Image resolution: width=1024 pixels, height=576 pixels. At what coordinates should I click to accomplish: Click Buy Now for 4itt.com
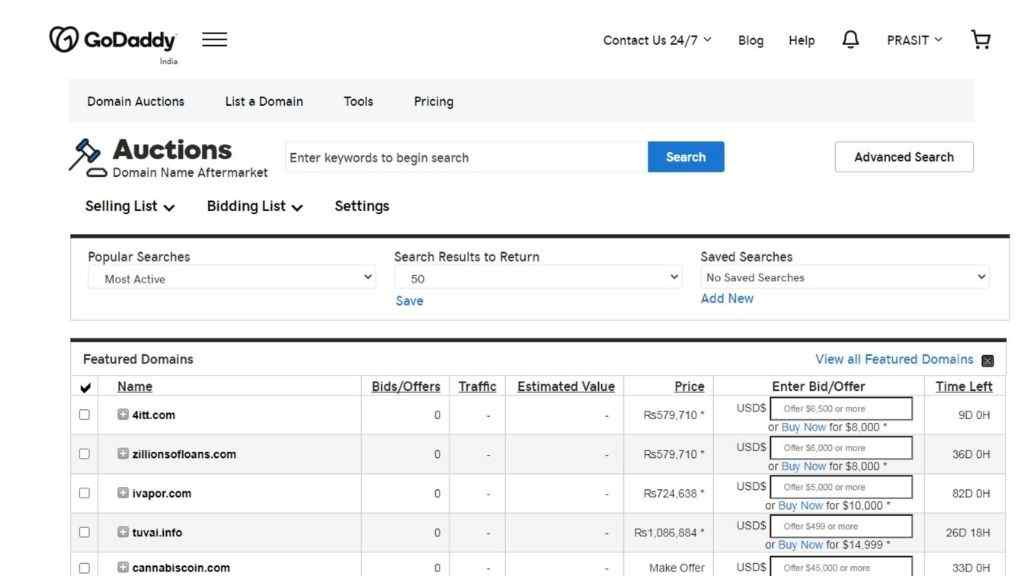(x=803, y=427)
